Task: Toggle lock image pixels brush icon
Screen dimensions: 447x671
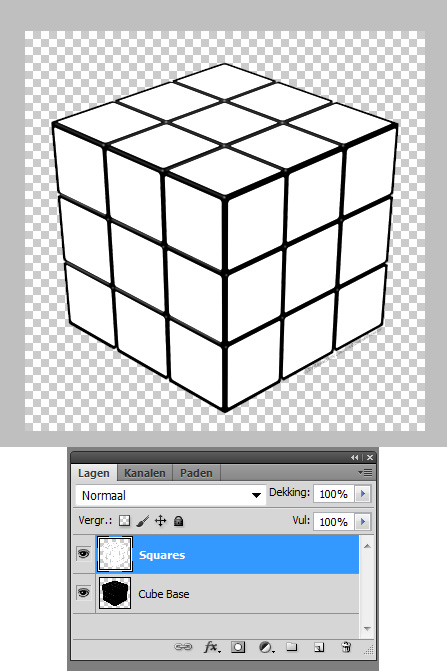Action: point(142,521)
